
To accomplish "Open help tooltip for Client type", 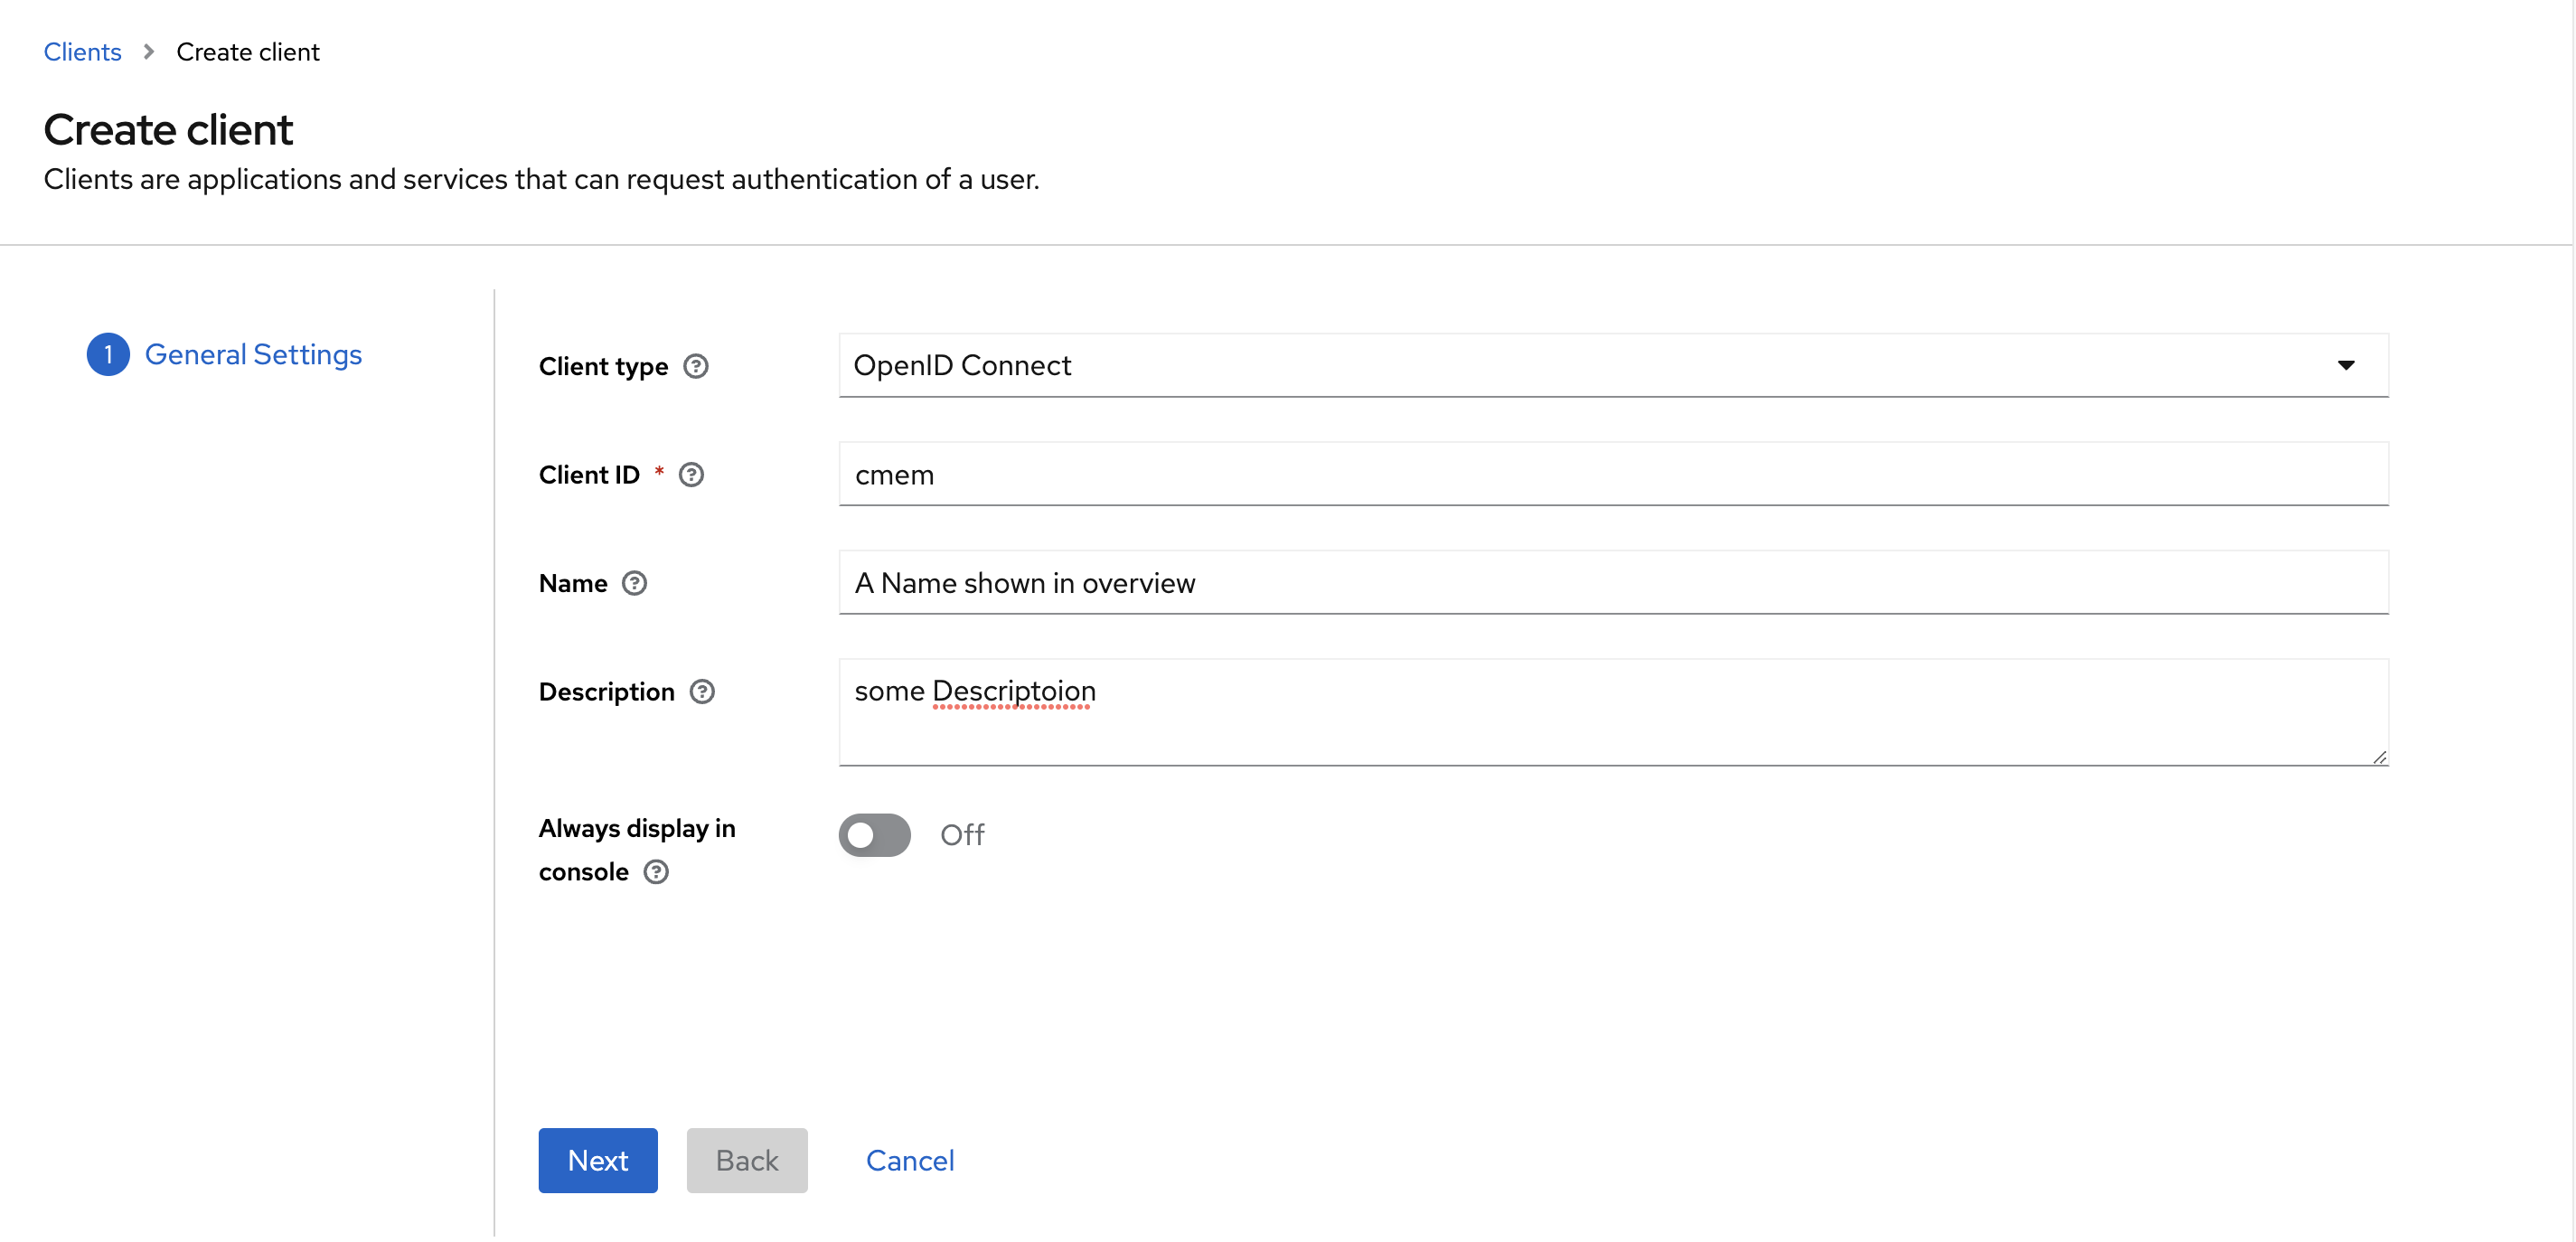I will pos(697,366).
